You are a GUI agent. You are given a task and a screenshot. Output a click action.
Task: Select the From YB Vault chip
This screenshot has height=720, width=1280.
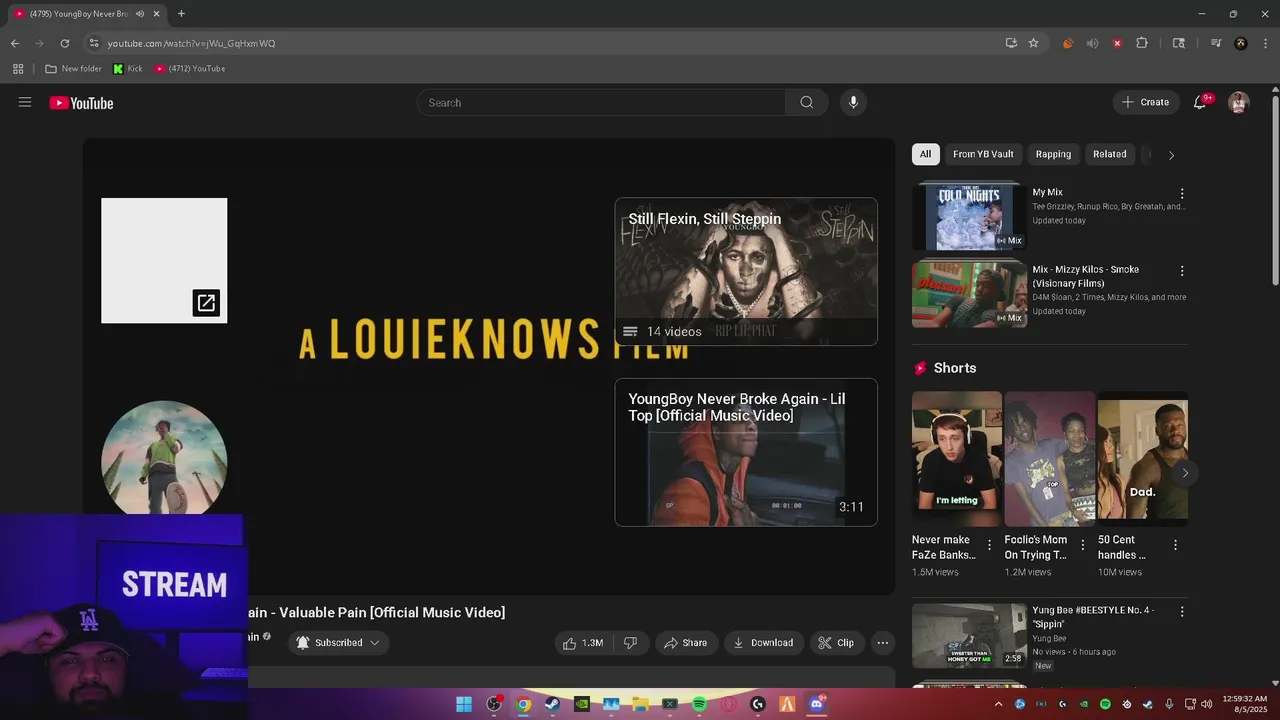point(983,154)
